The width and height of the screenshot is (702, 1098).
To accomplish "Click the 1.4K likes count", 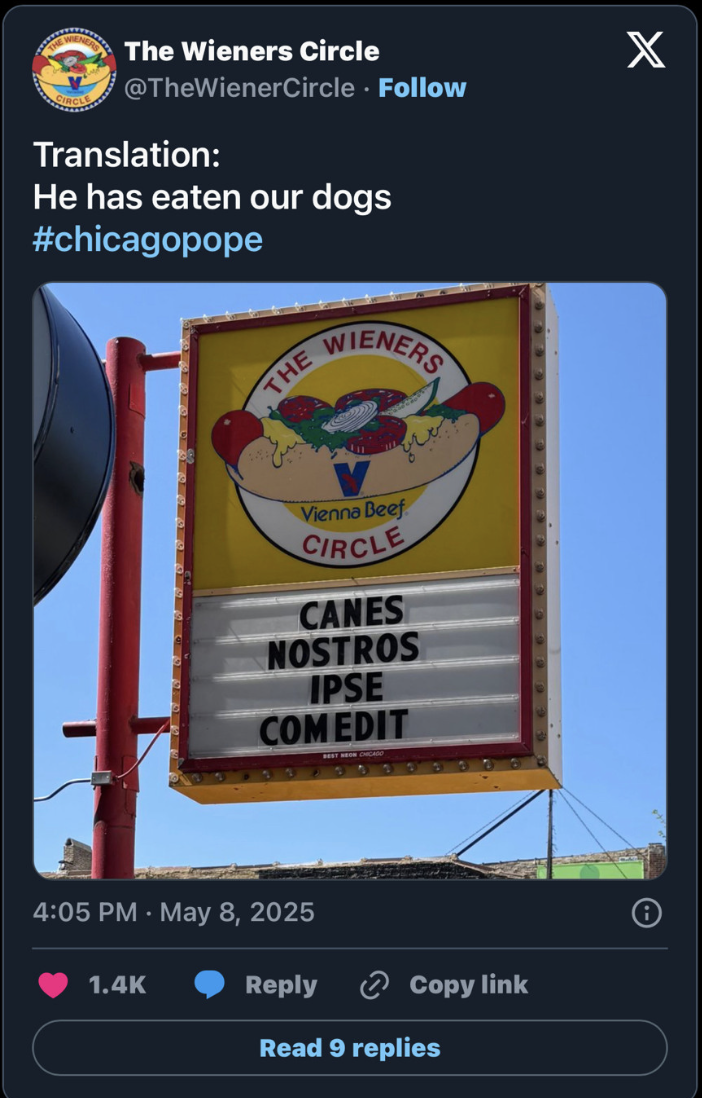I will 118,985.
